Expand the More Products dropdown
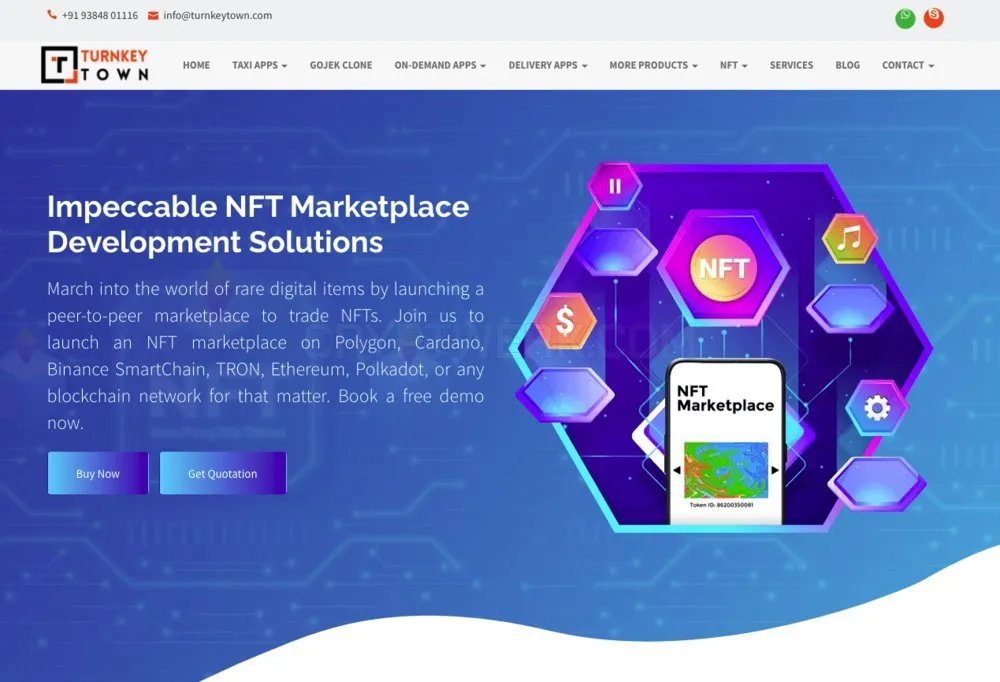The height and width of the screenshot is (682, 1000). point(654,65)
